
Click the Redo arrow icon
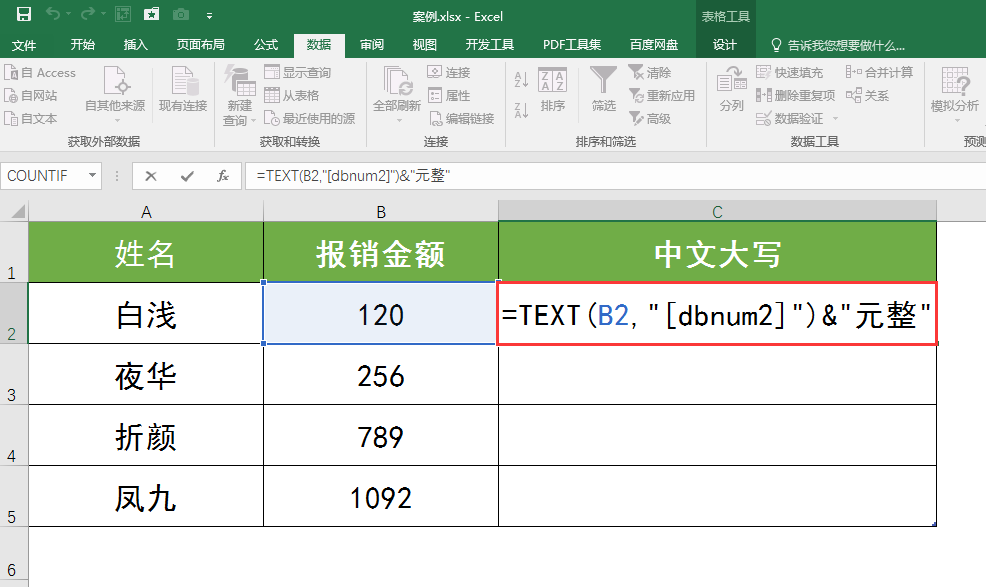coord(87,14)
